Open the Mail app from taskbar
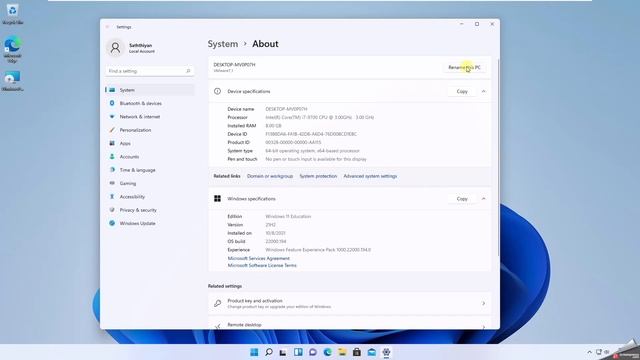640x360 pixels. (371, 352)
